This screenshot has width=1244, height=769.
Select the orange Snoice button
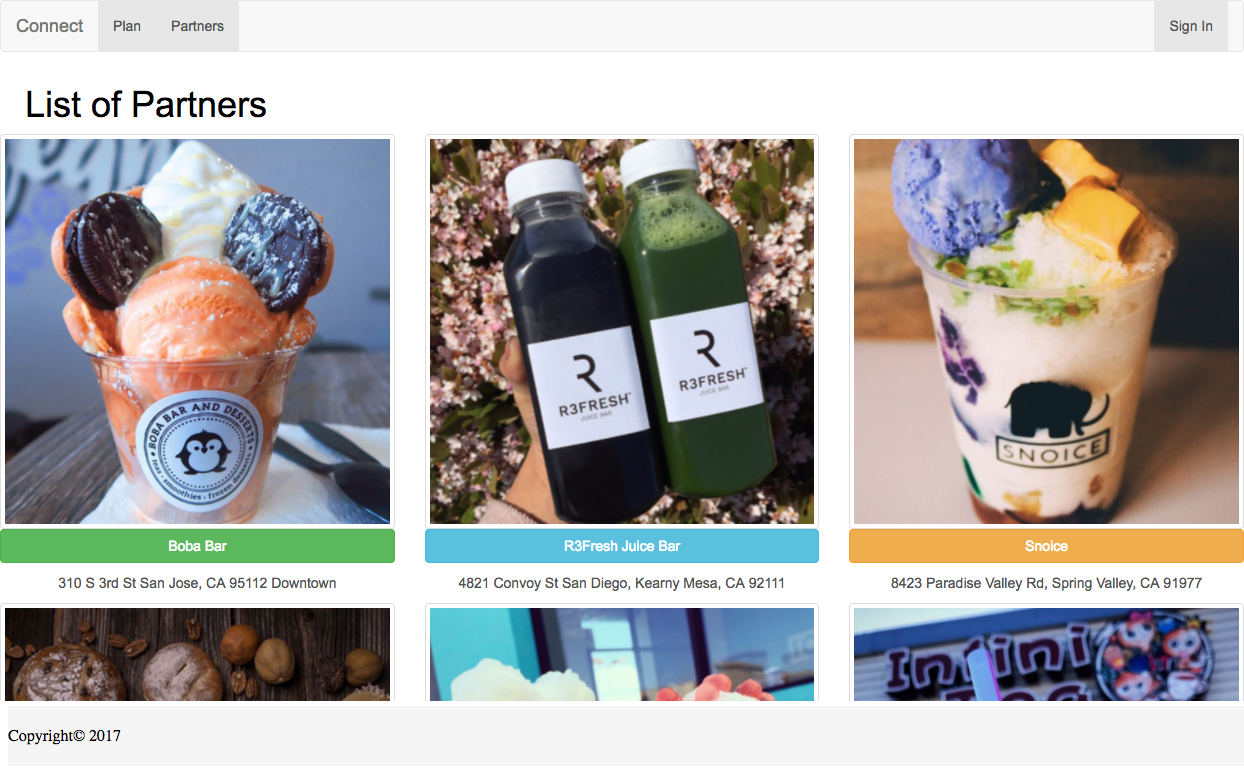tap(1046, 546)
